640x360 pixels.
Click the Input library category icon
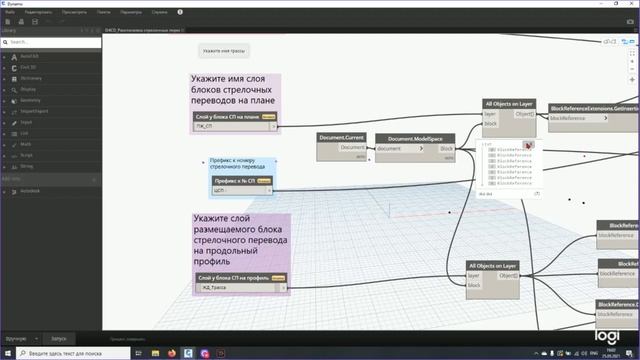(x=14, y=123)
